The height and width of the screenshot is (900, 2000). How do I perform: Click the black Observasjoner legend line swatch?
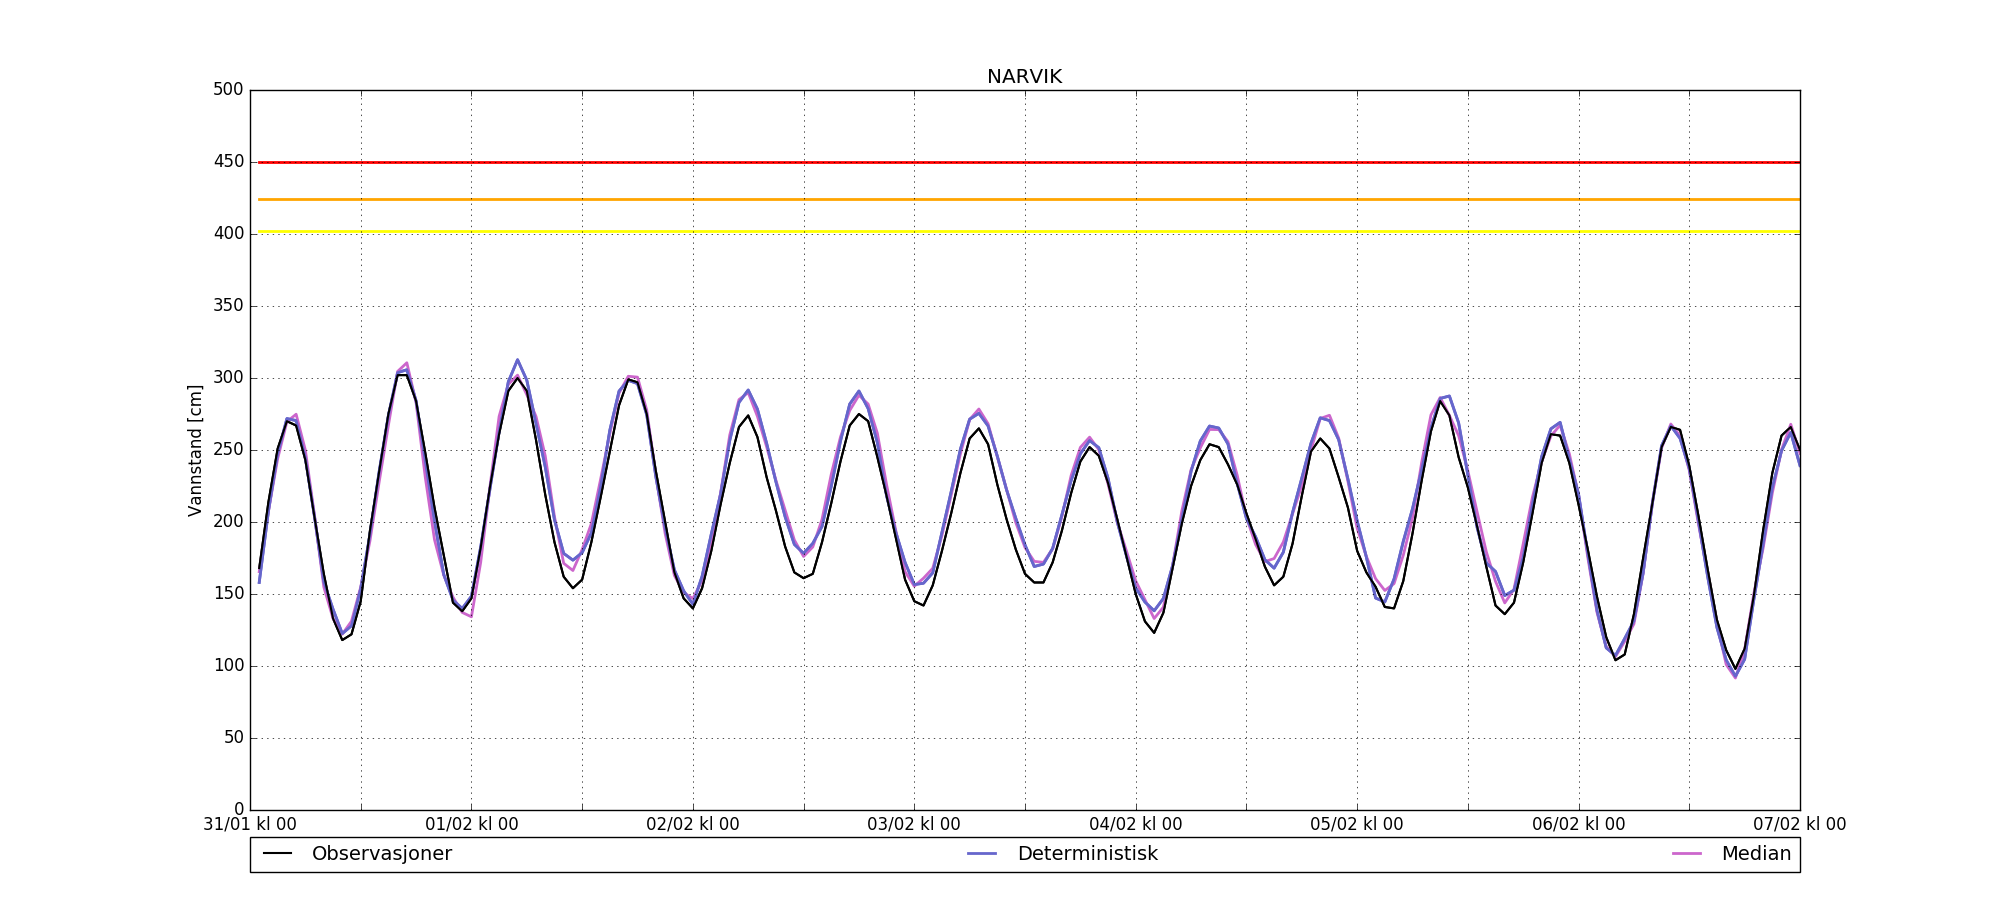[x=277, y=854]
